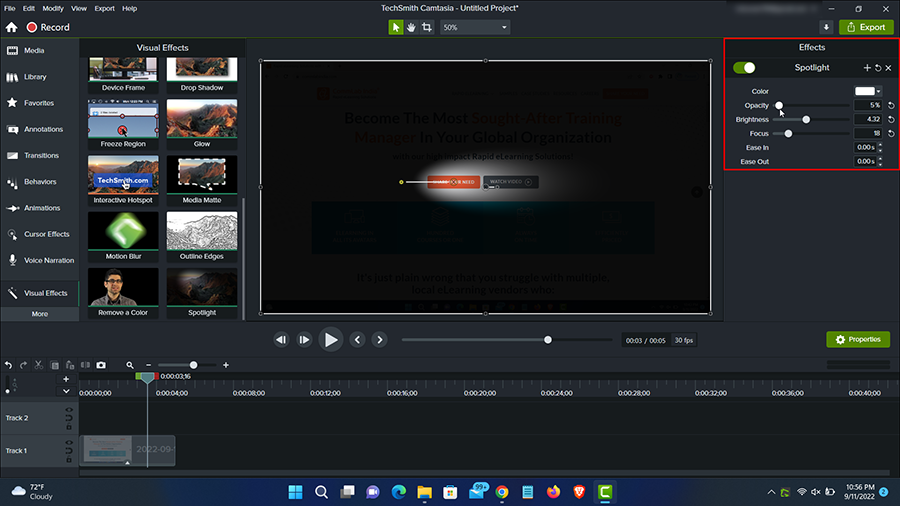Select the Visual Effects tab
Viewport: 900px width, 506px height.
pos(39,293)
